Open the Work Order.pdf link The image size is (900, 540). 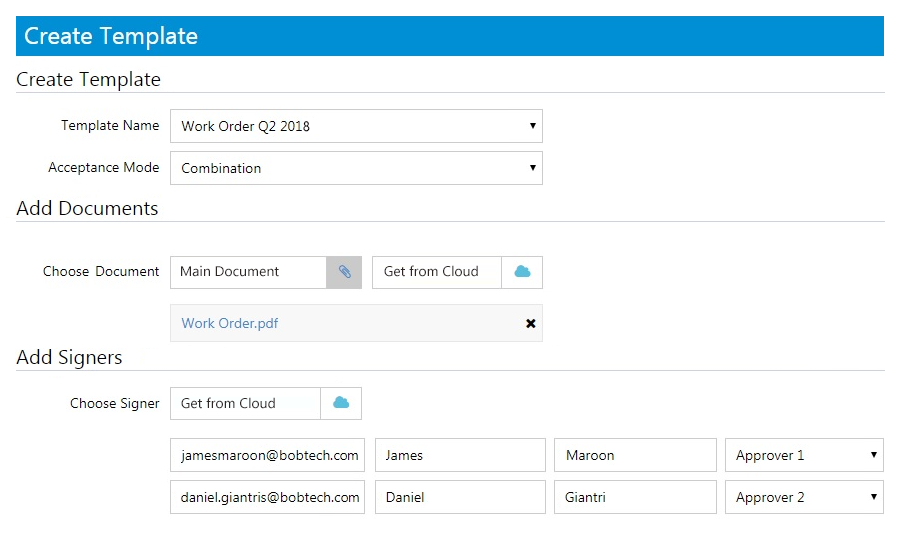point(230,324)
